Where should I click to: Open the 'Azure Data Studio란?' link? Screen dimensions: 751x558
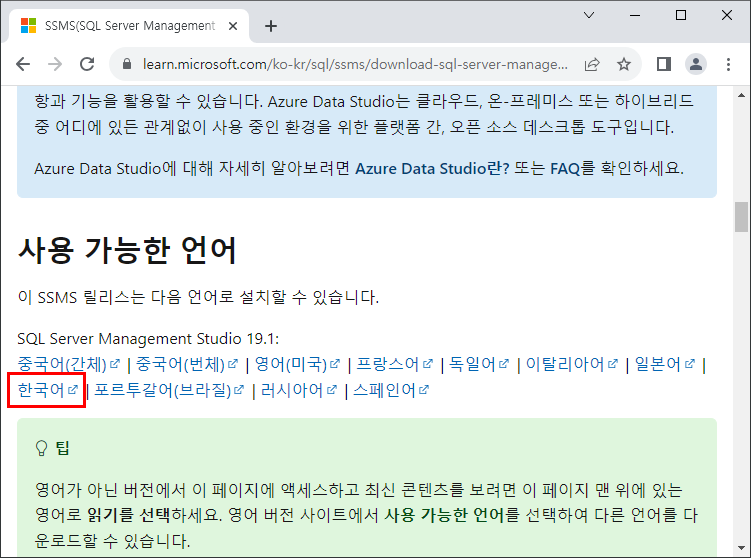[432, 169]
